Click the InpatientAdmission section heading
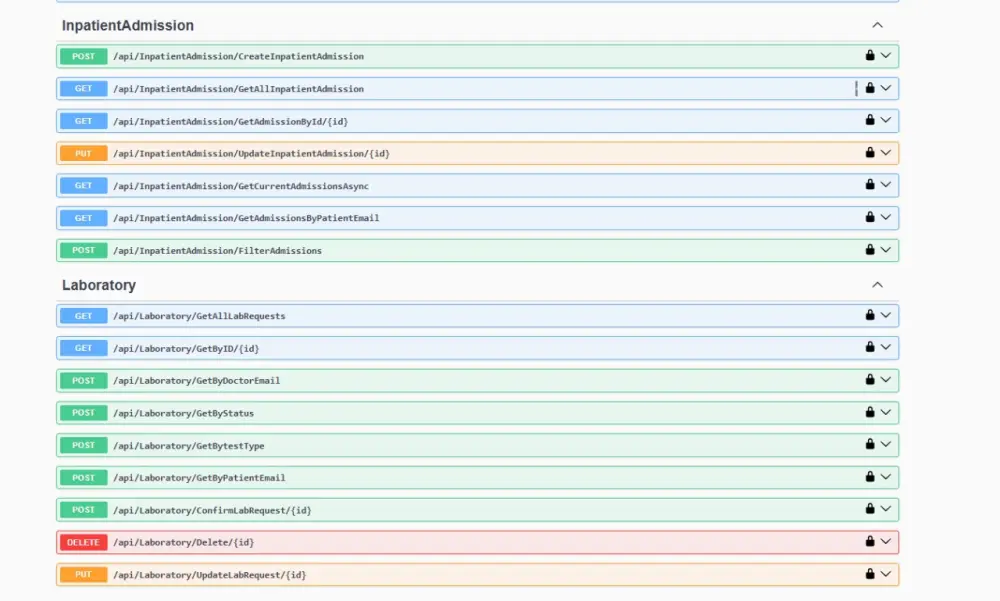 click(x=126, y=25)
